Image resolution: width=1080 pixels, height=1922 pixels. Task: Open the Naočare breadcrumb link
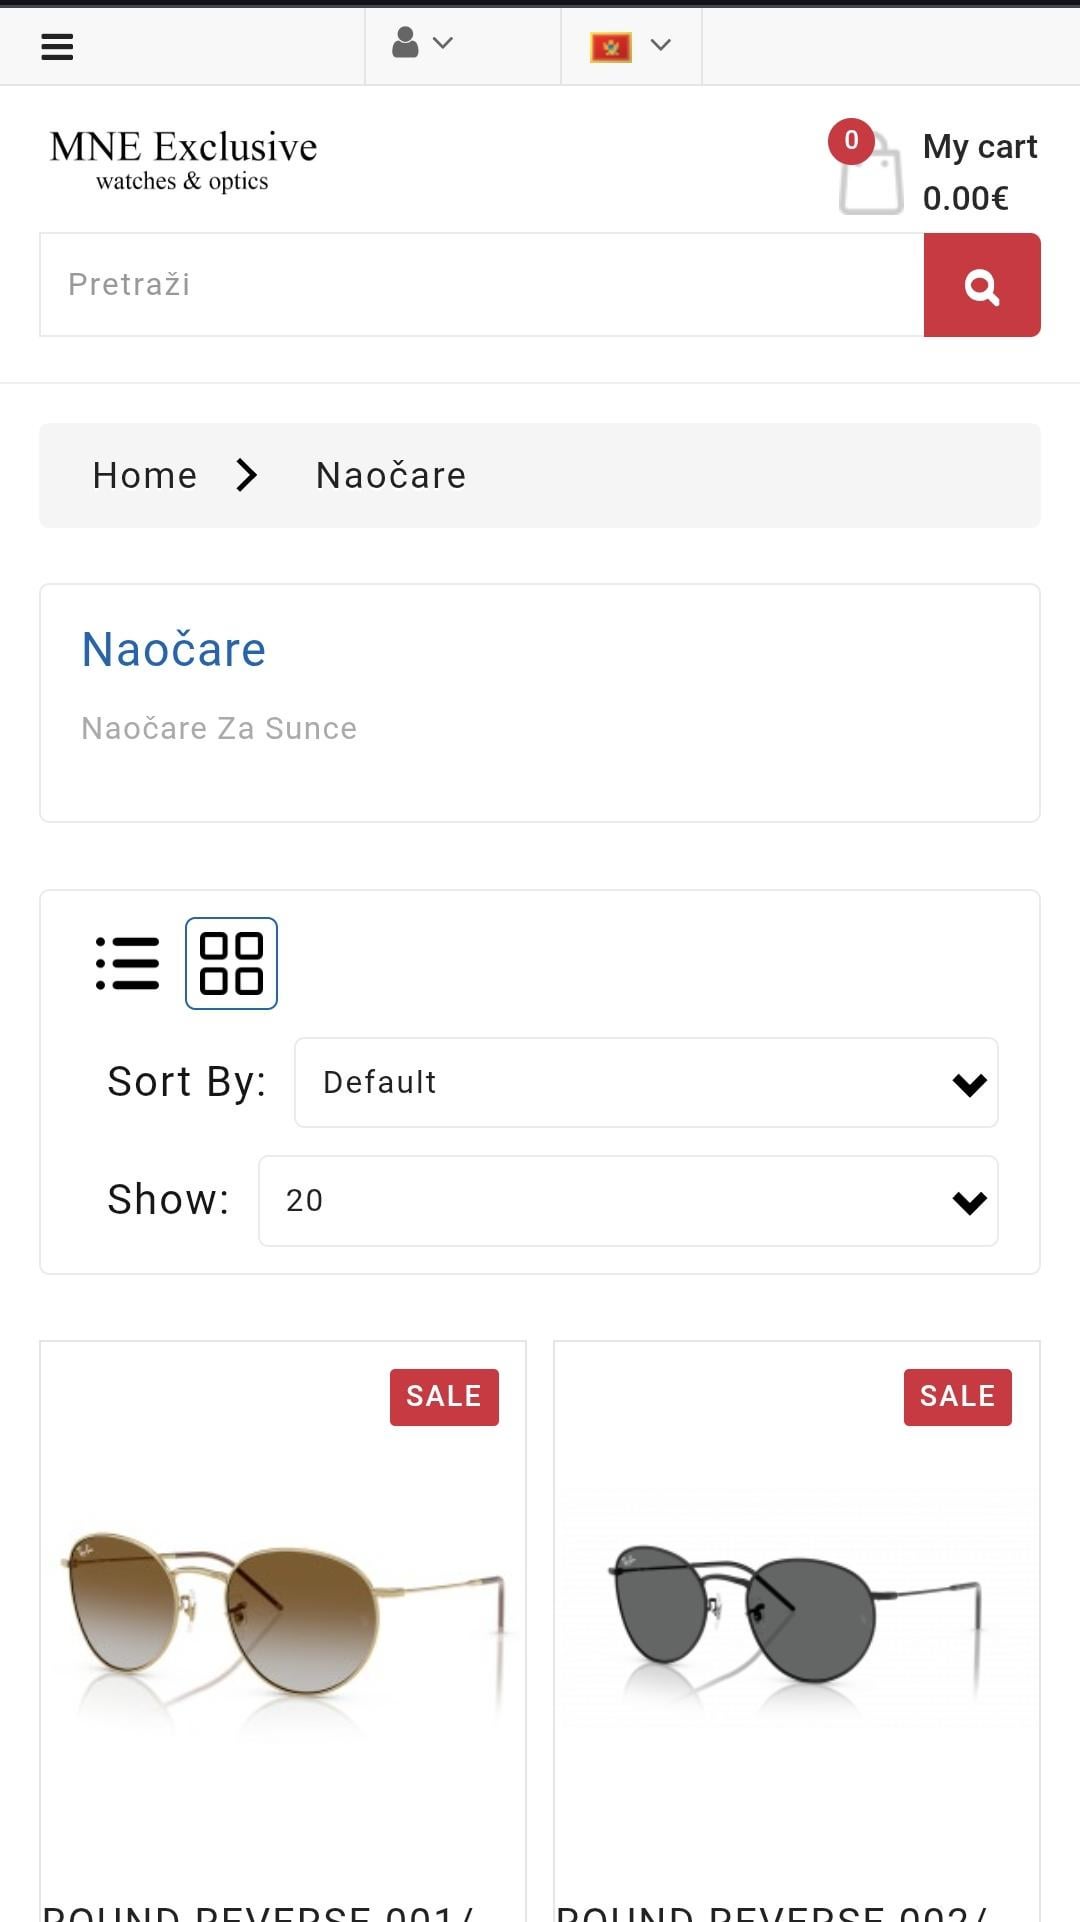pyautogui.click(x=391, y=475)
